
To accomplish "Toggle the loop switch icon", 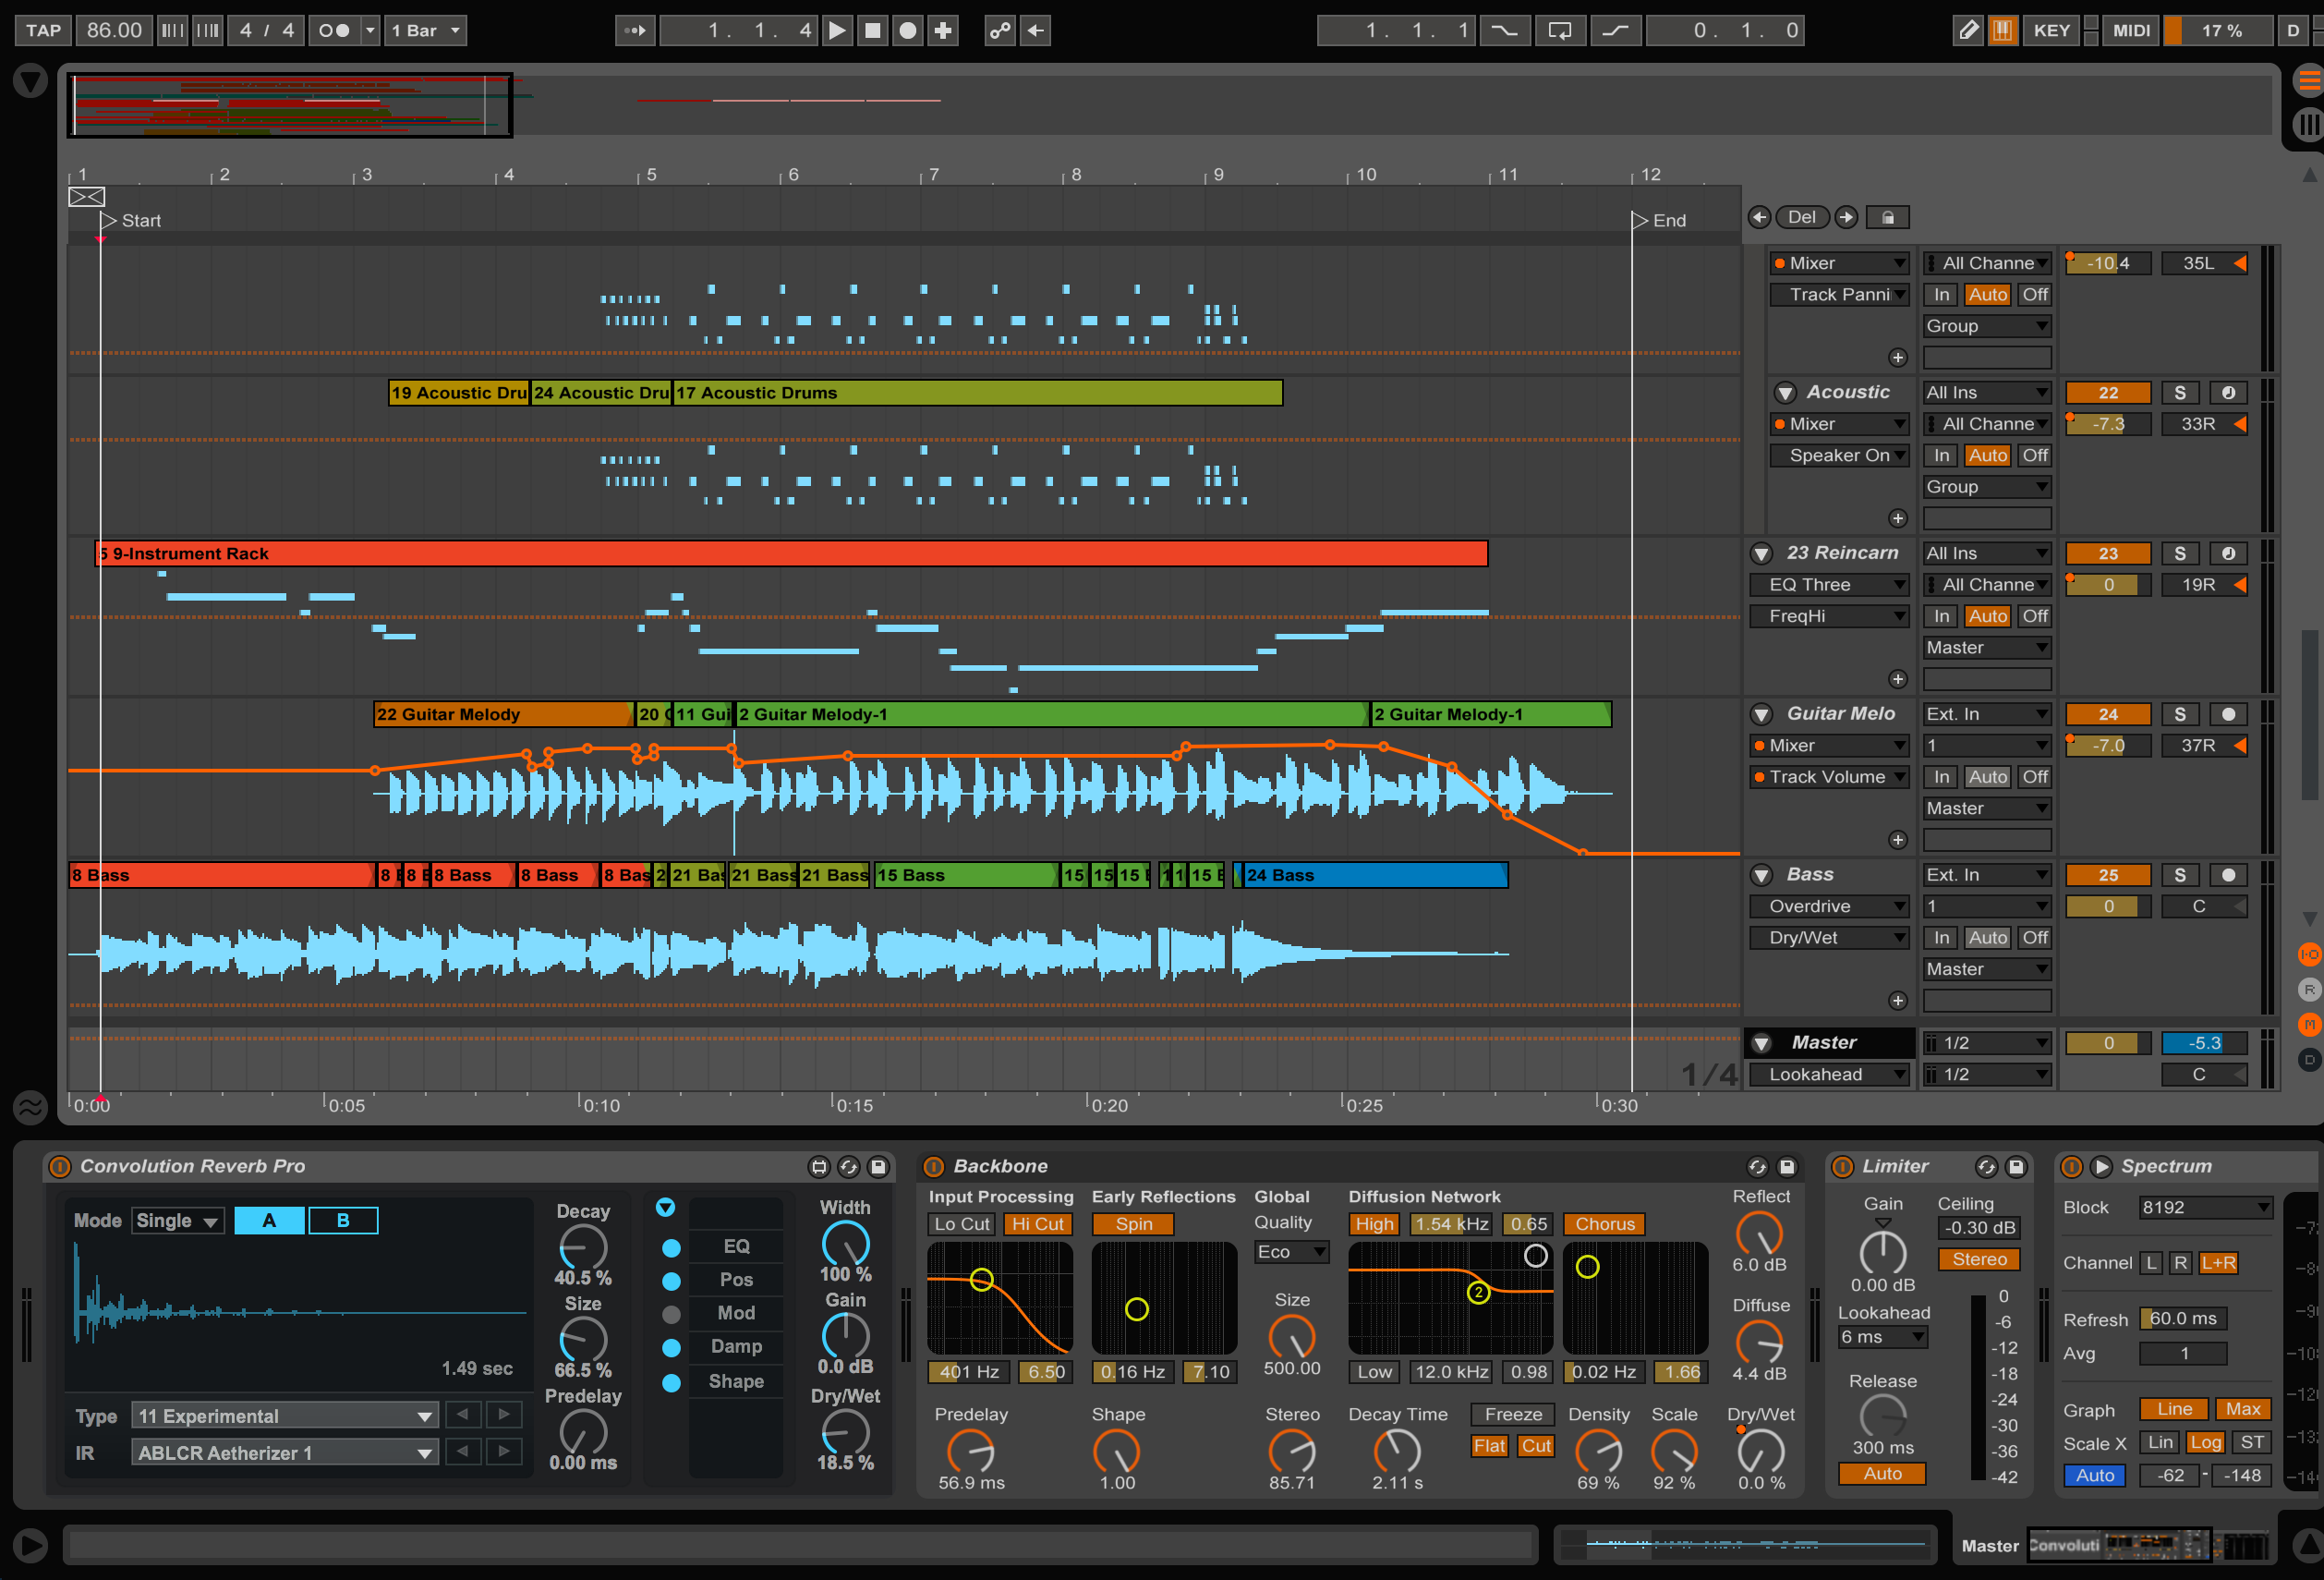I will [x=1559, y=30].
